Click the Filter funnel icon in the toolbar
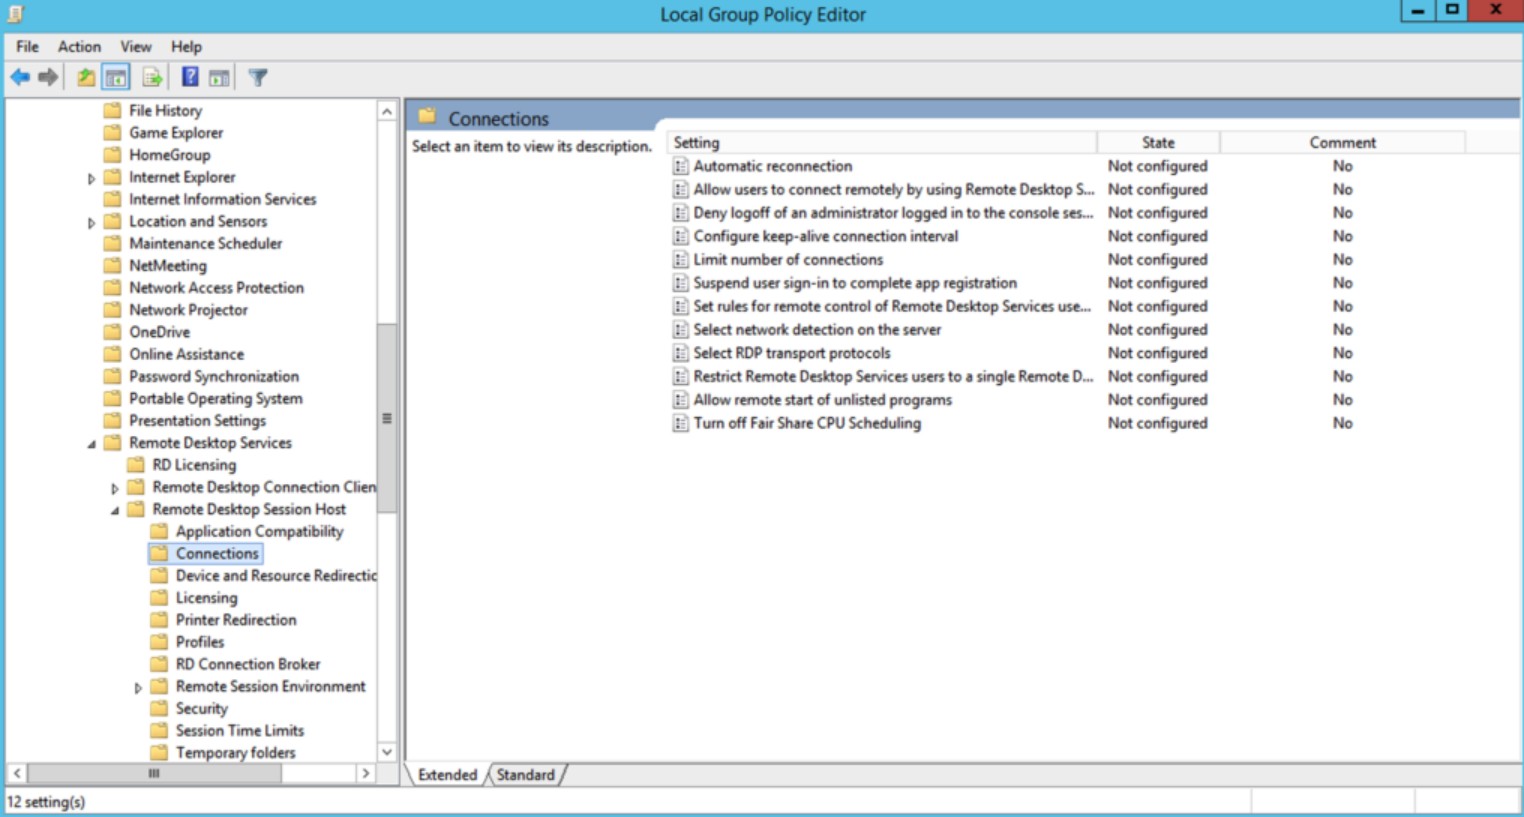Image resolution: width=1524 pixels, height=817 pixels. [x=258, y=77]
